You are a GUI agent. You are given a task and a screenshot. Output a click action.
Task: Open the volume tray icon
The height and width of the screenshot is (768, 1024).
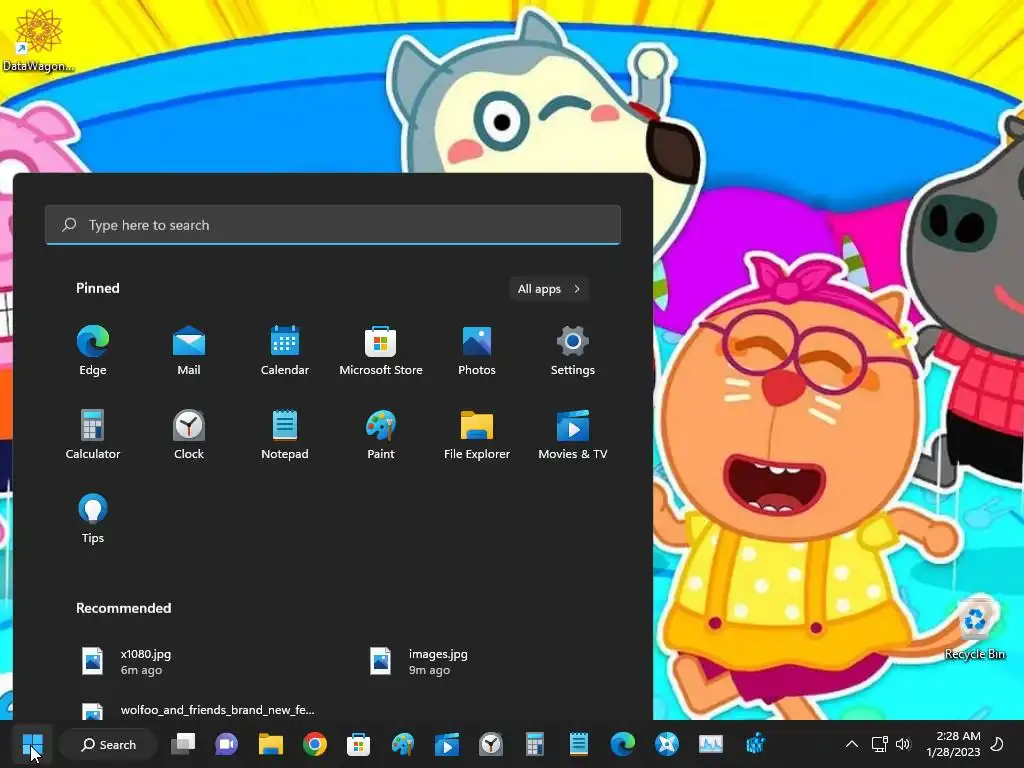(903, 744)
